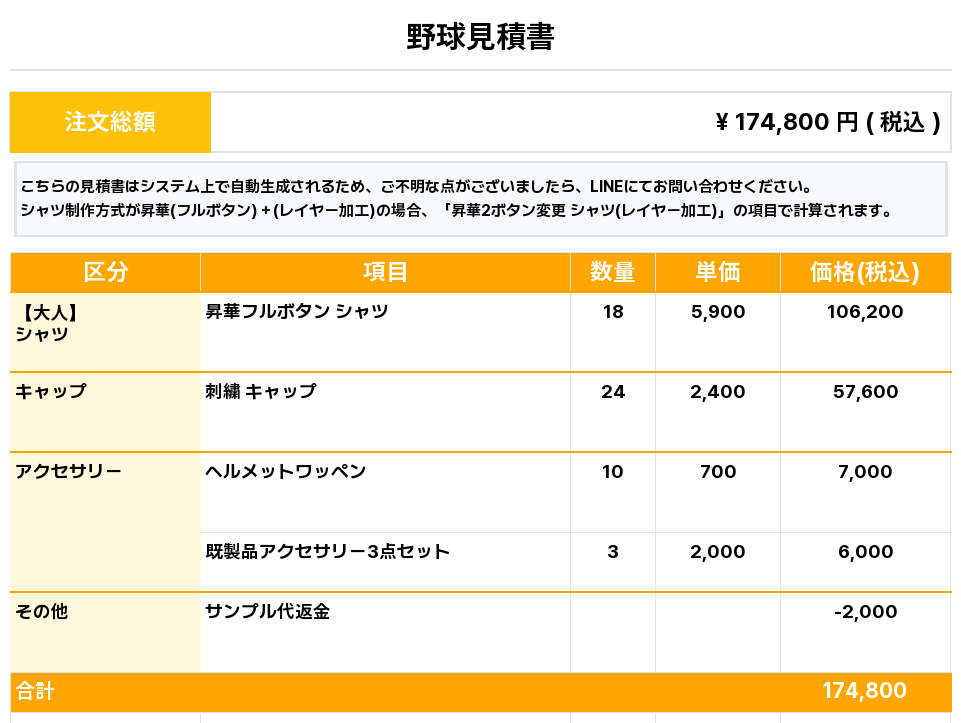The image size is (961, 723).
Task: Click the 価格(税込) column header
Action: (864, 272)
